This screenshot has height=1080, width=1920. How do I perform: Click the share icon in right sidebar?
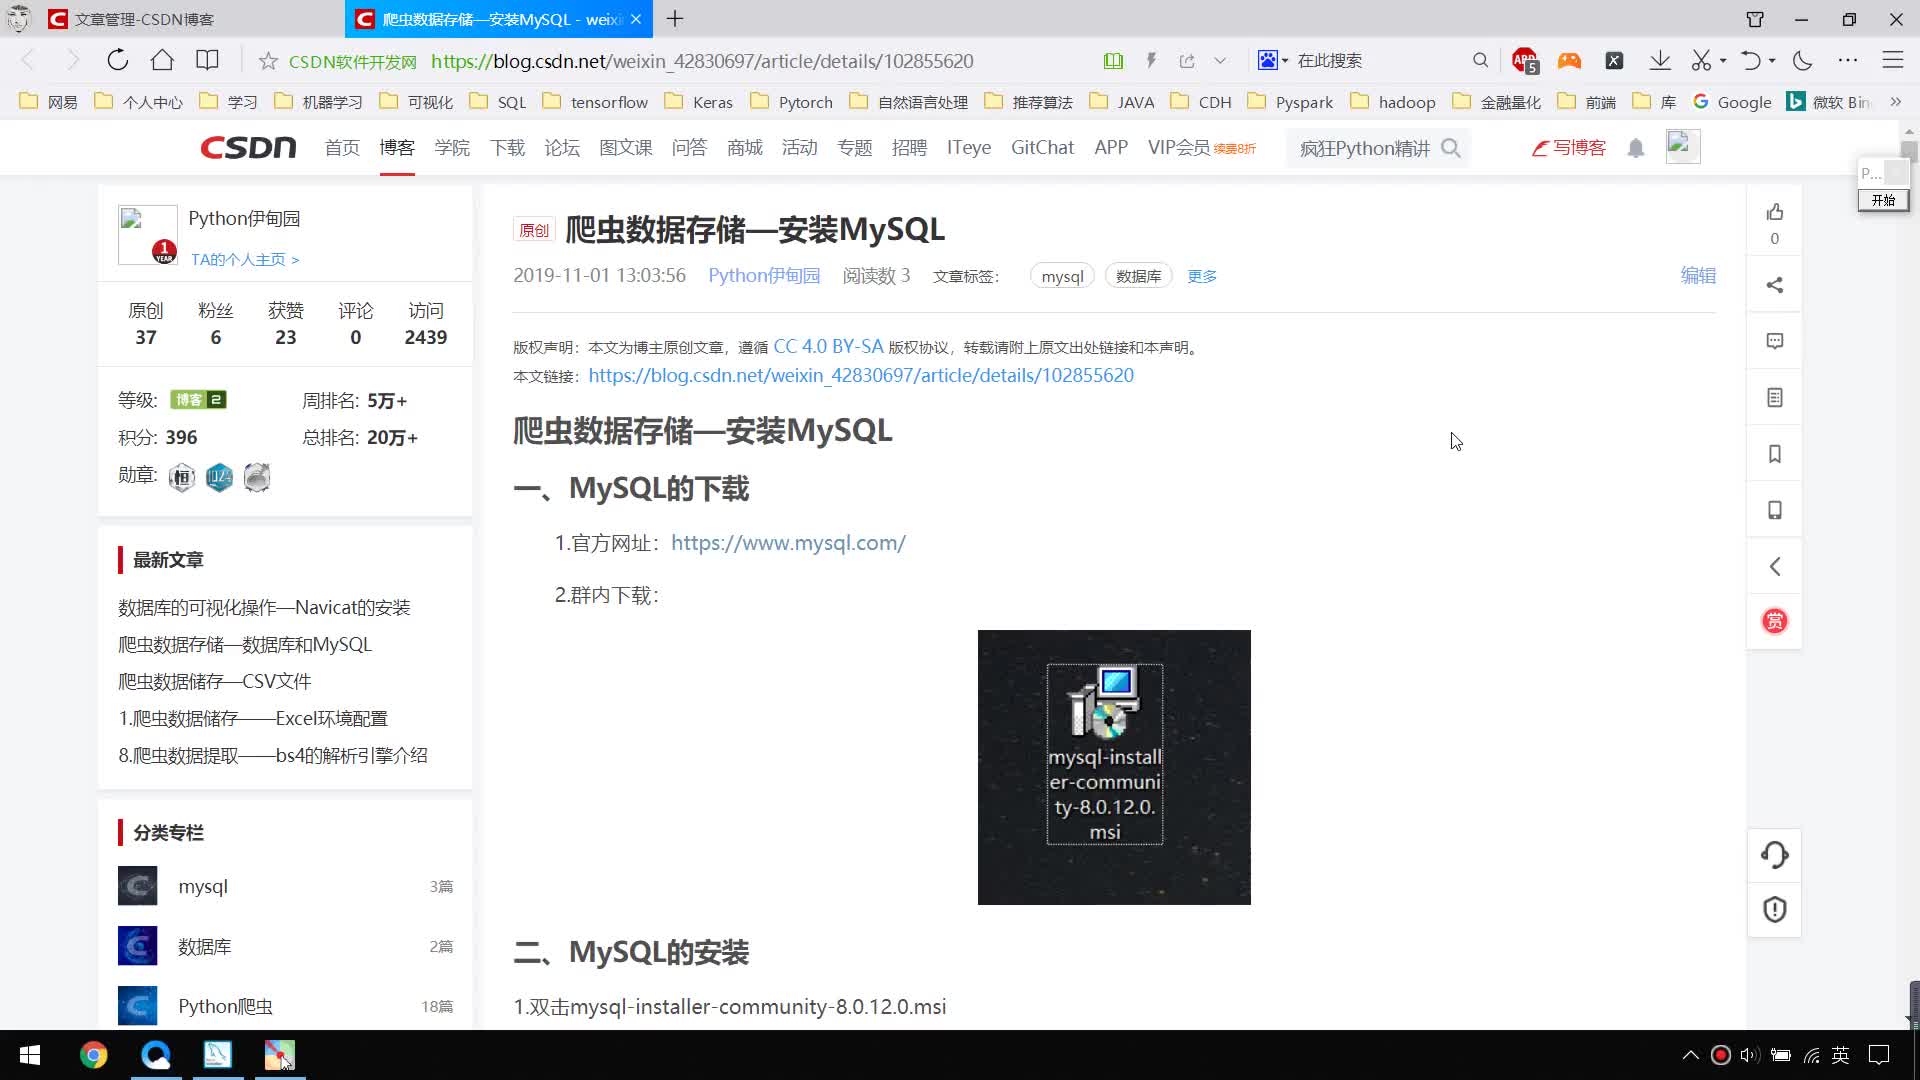1774,285
